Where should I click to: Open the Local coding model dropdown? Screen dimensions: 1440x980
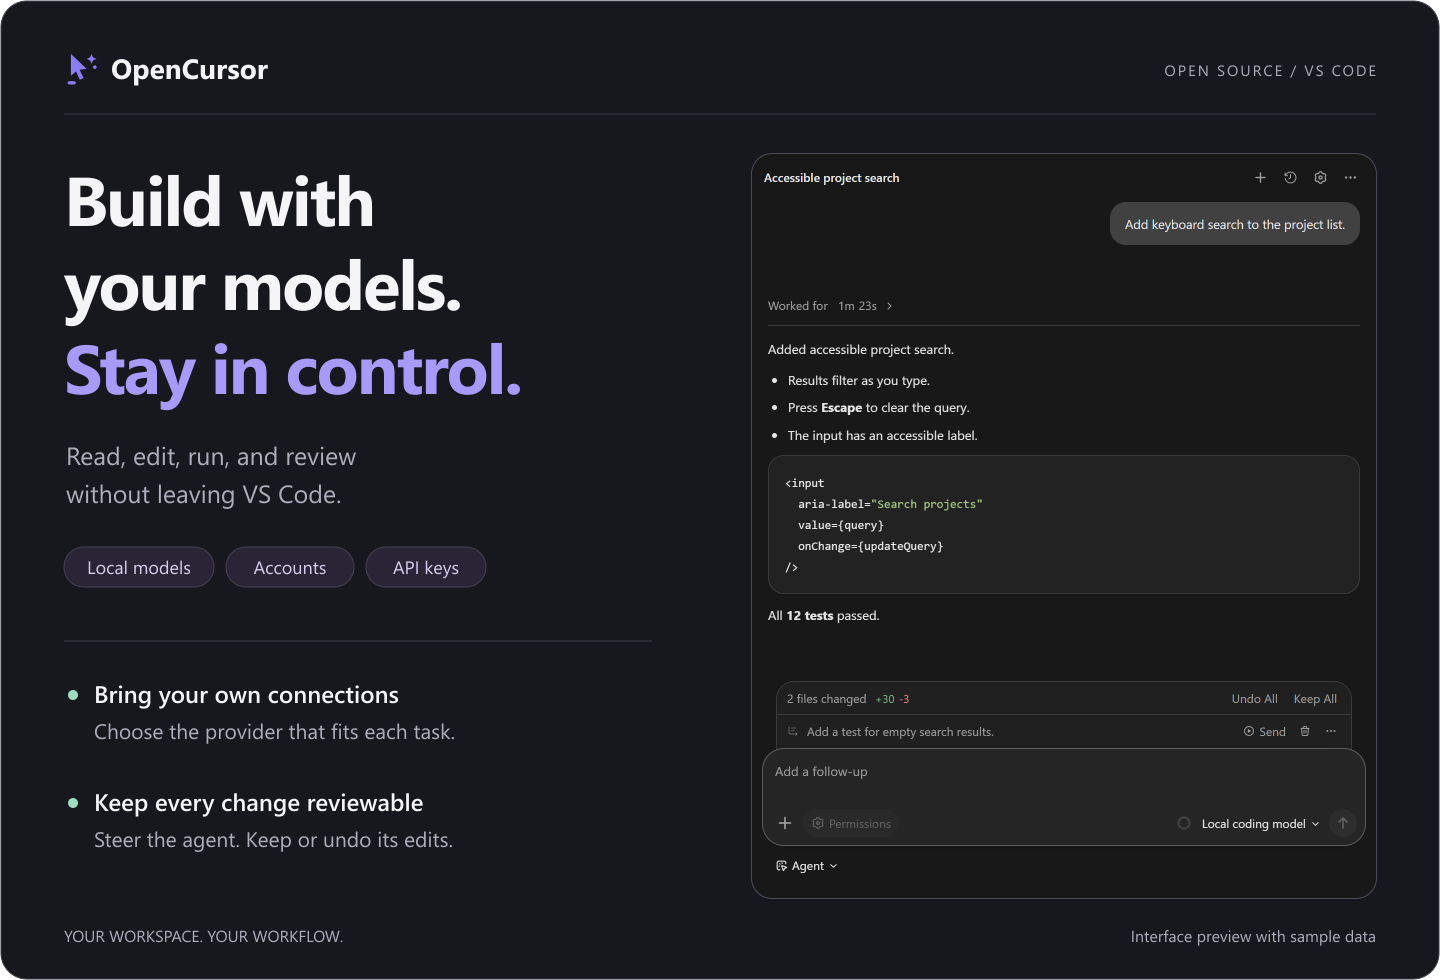coord(1260,823)
